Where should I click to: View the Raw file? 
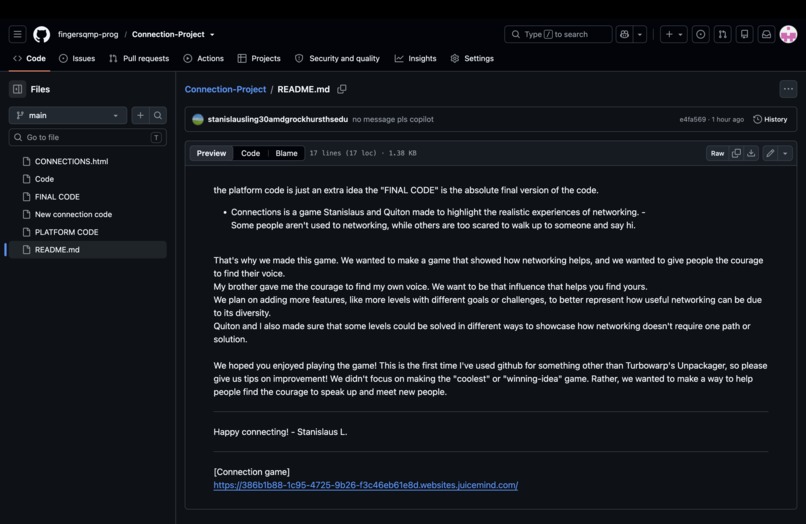[x=717, y=153]
